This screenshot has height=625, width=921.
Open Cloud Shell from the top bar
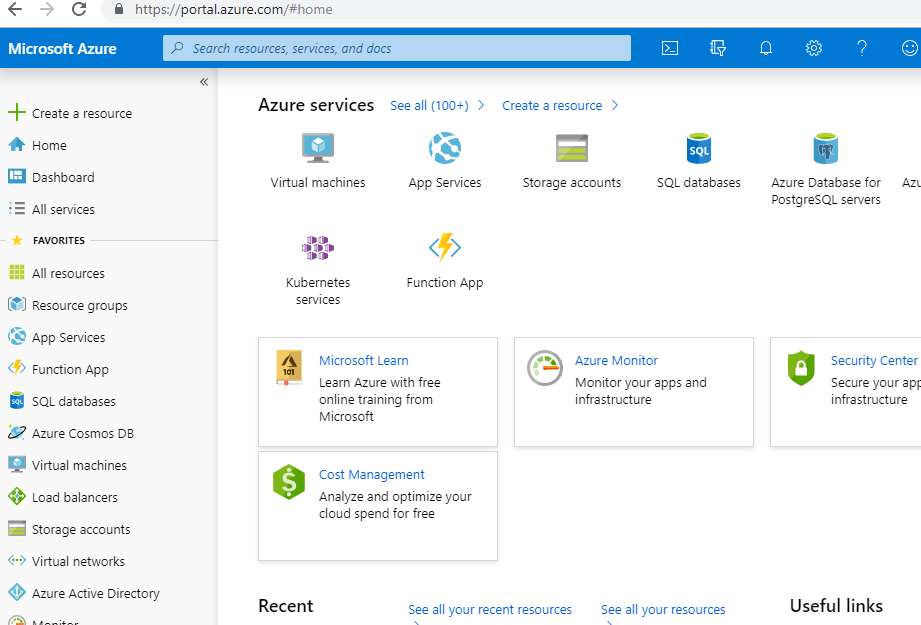coord(670,48)
